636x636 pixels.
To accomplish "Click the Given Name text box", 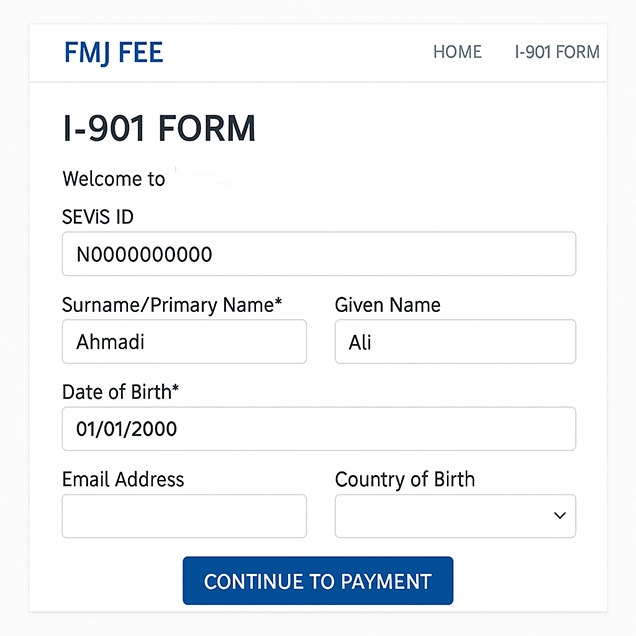I will [455, 342].
